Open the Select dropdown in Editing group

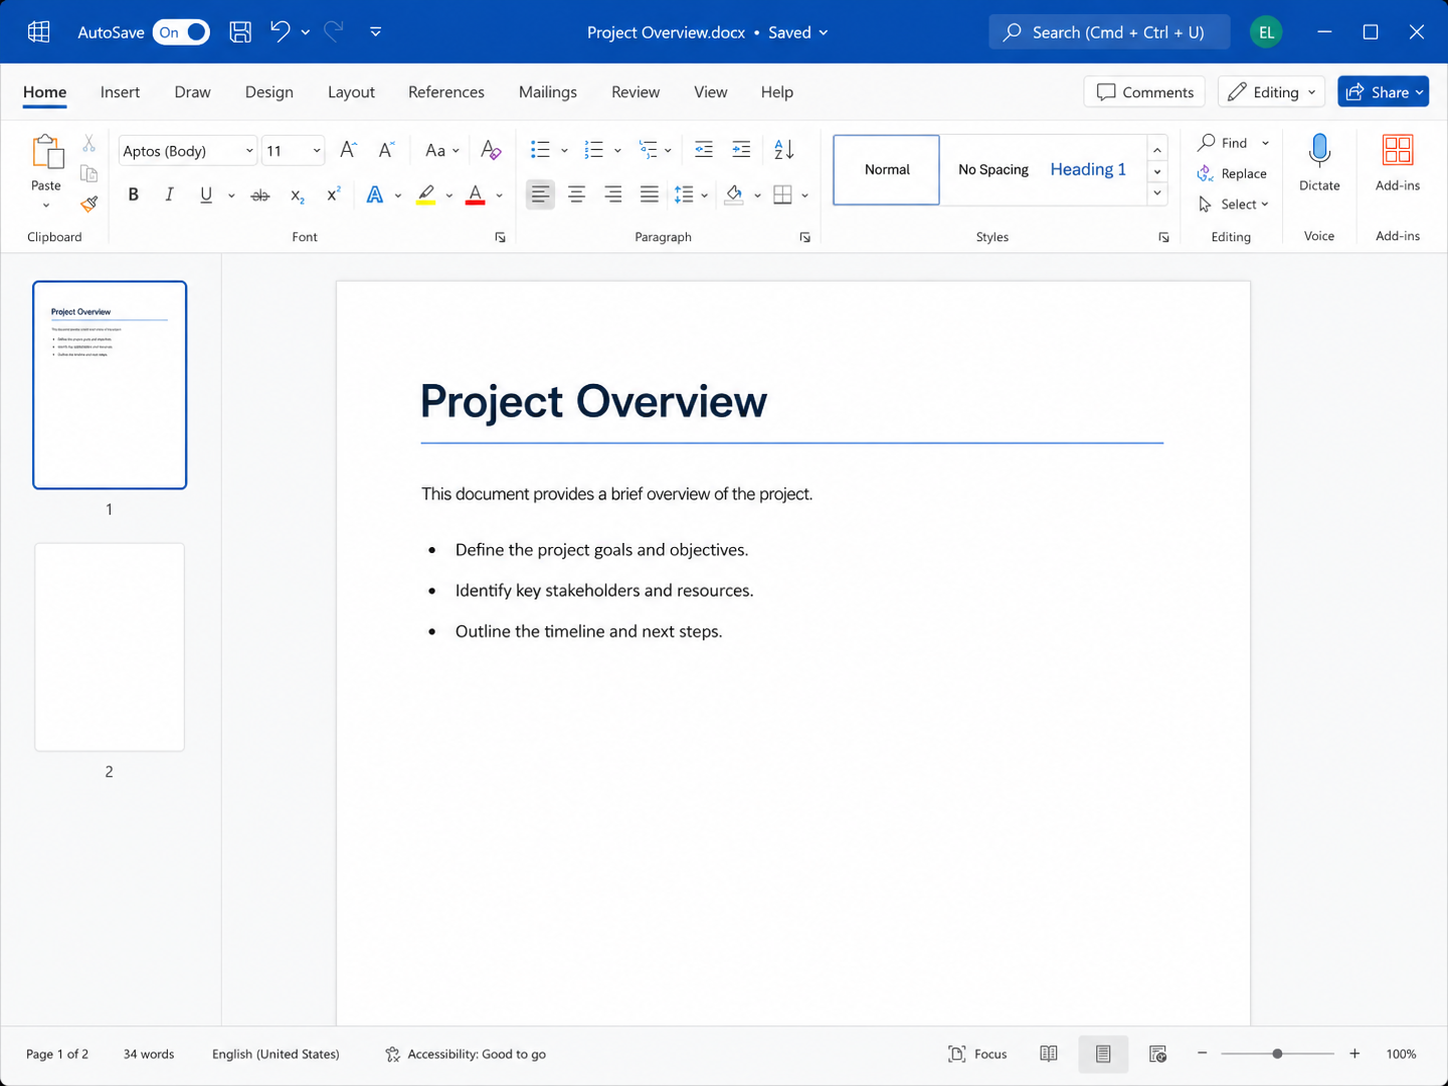pyautogui.click(x=1233, y=204)
